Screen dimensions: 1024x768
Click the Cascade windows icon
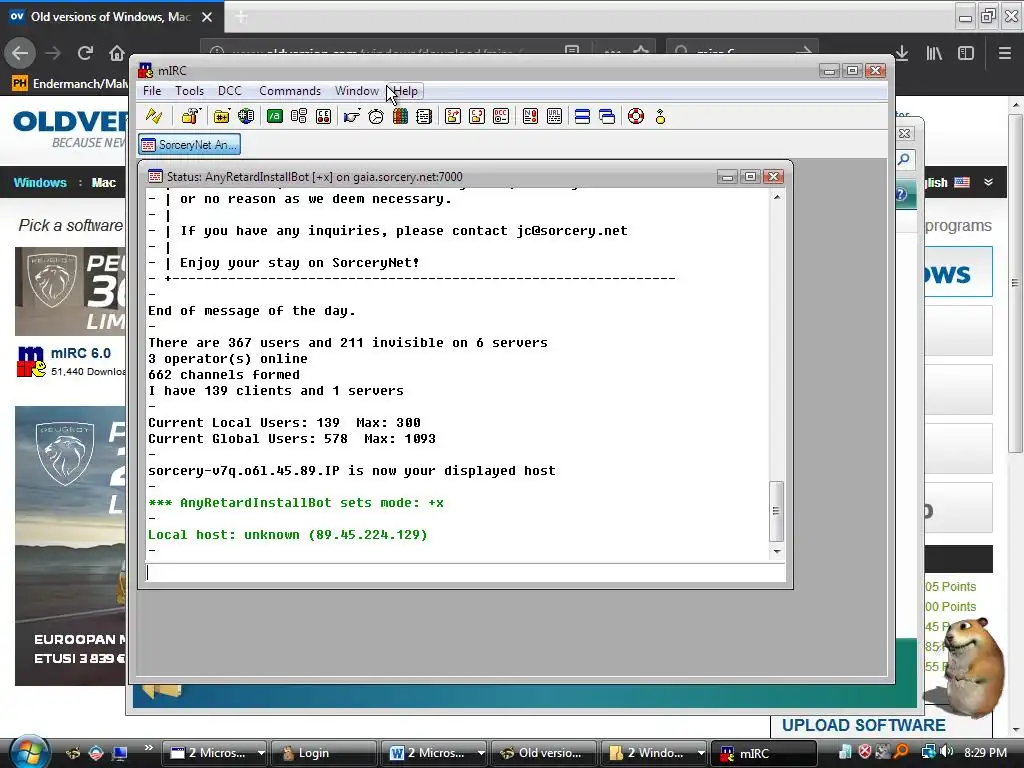pos(607,116)
